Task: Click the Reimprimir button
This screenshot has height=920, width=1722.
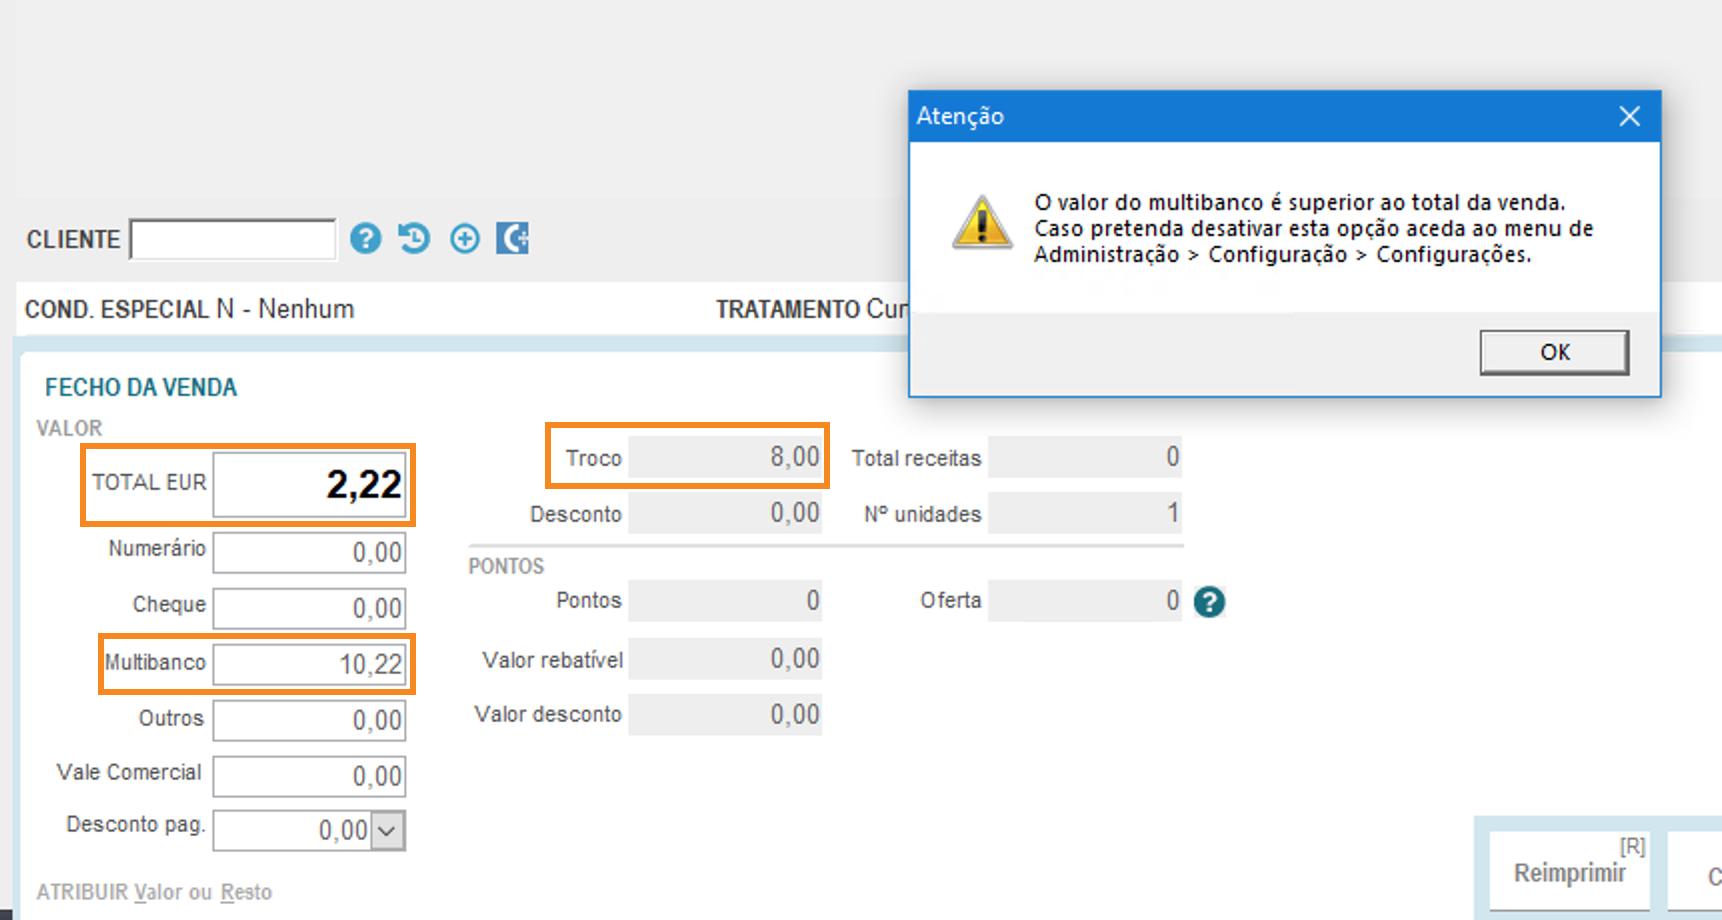Action: (1569, 872)
